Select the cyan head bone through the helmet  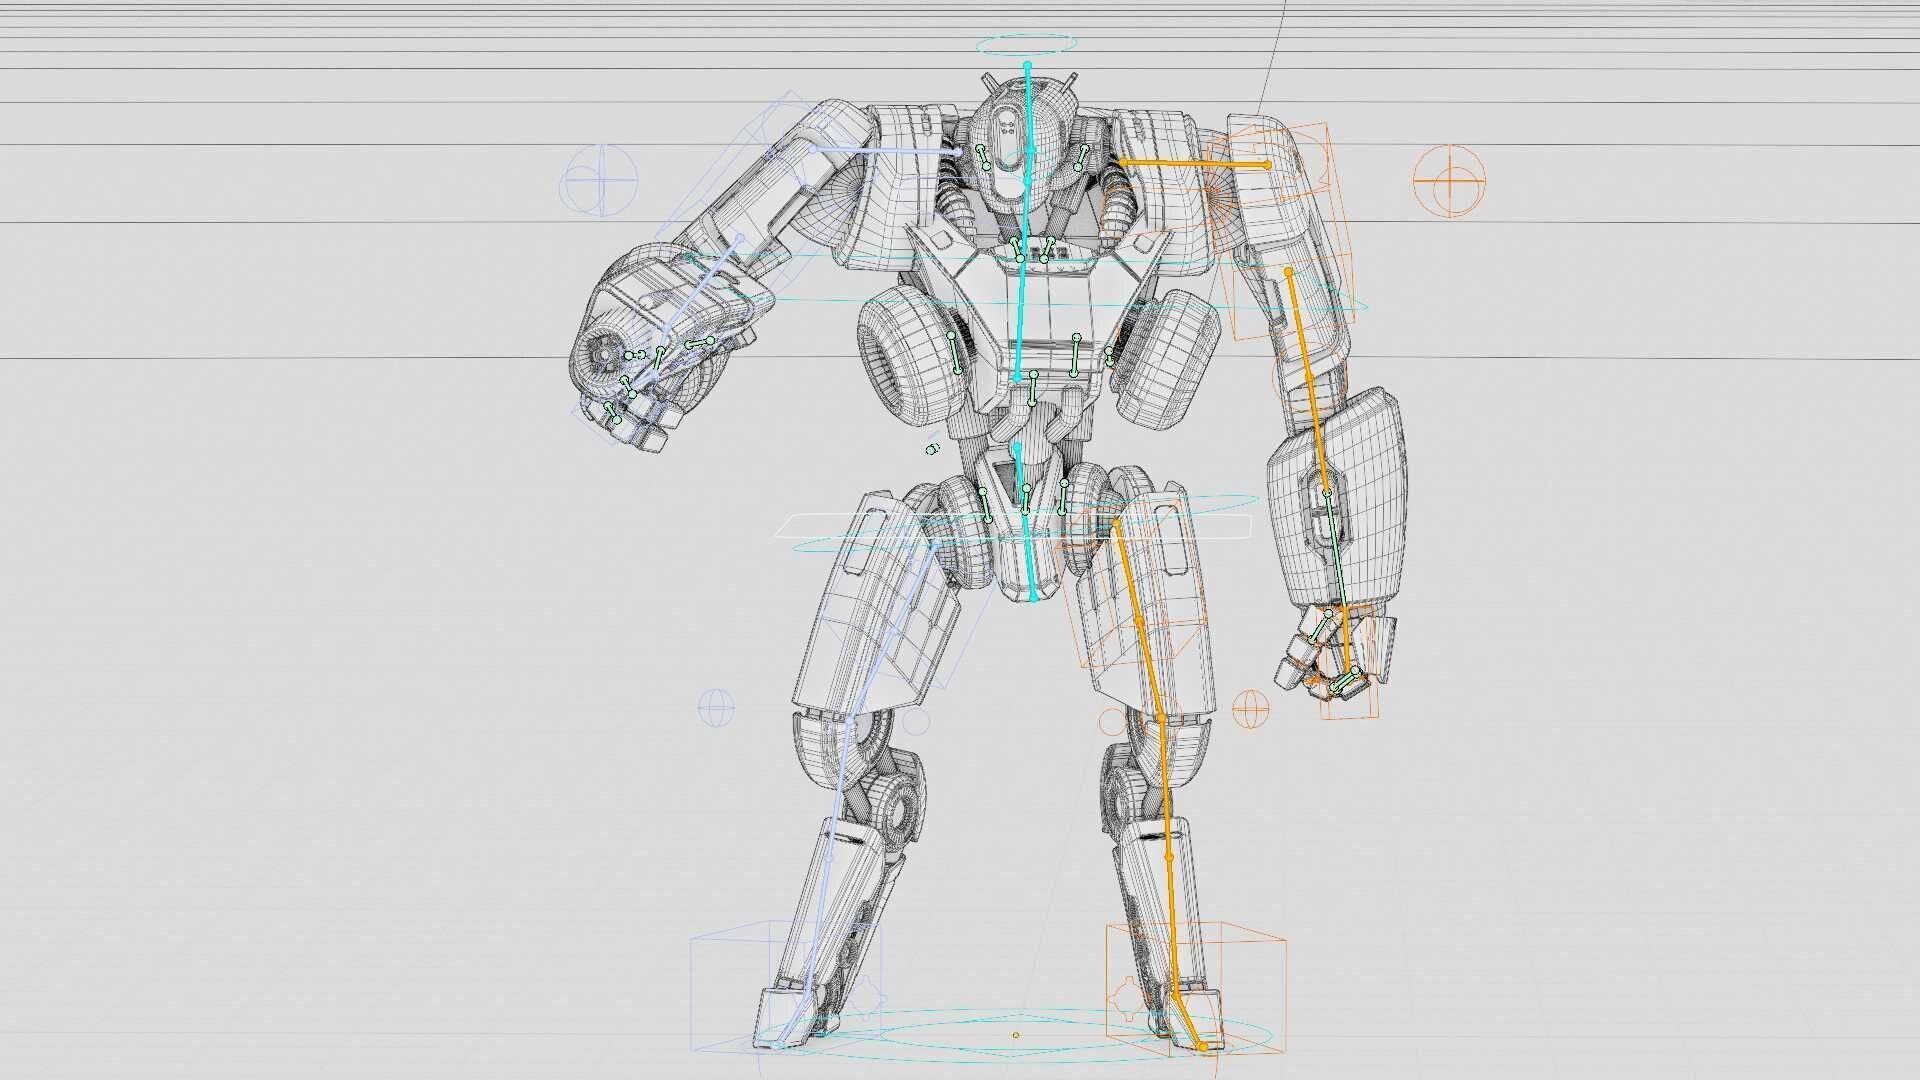[x=1027, y=106]
